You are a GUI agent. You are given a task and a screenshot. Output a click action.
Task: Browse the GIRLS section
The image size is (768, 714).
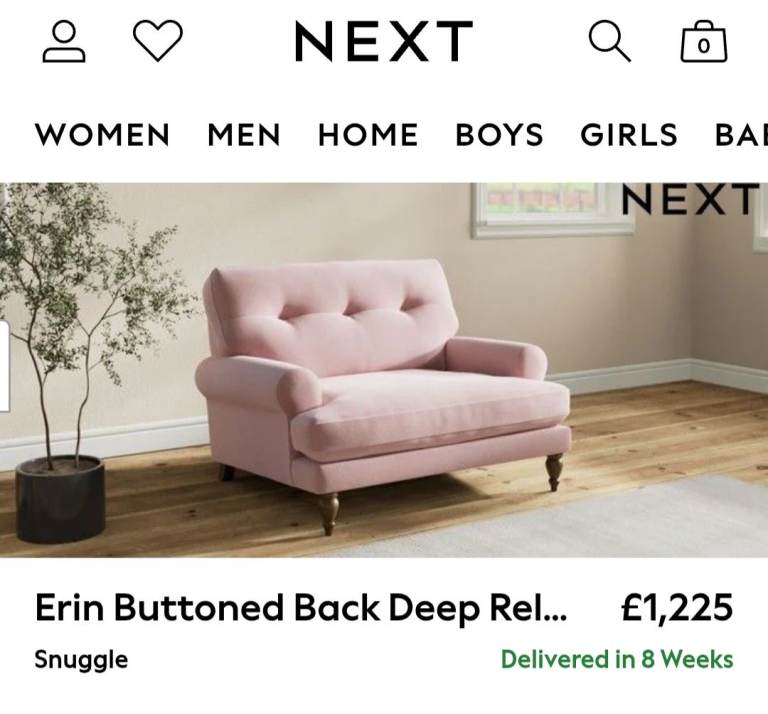pos(629,135)
